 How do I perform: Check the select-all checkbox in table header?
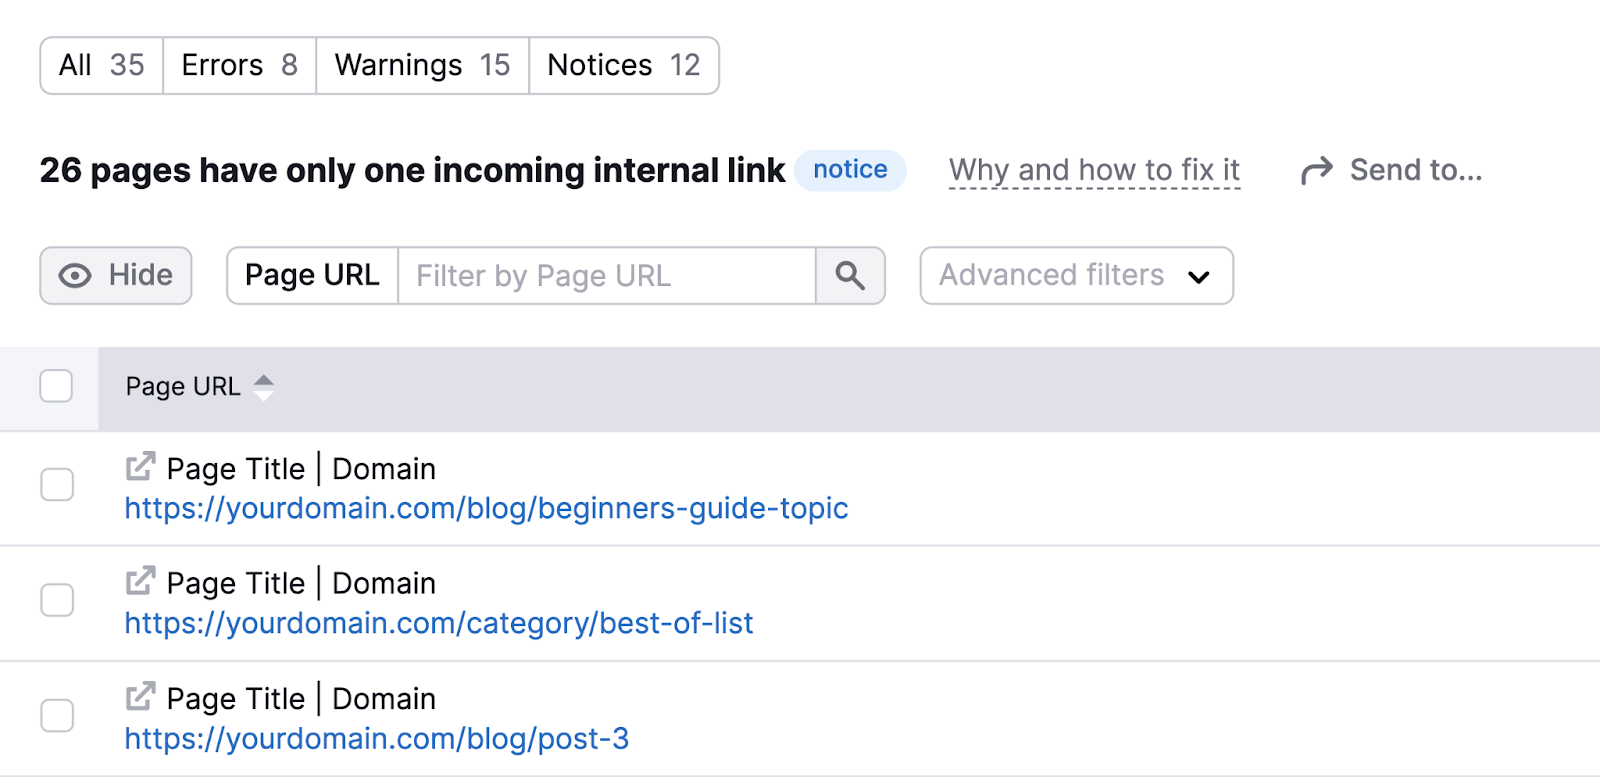pos(55,386)
